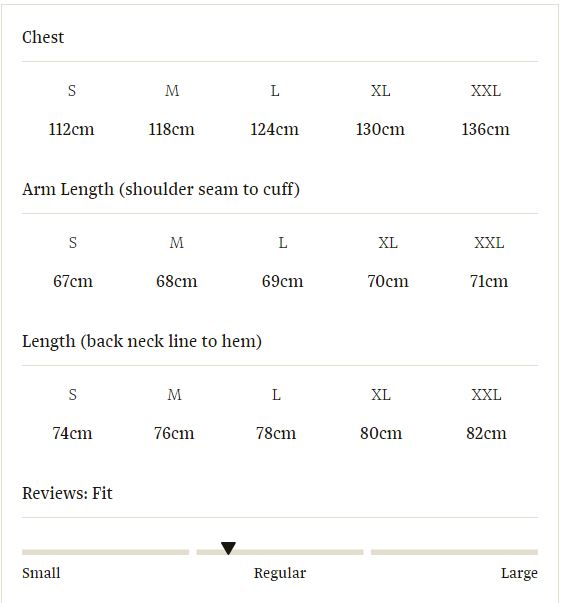Select length size M label
The image size is (561, 603).
click(x=175, y=395)
